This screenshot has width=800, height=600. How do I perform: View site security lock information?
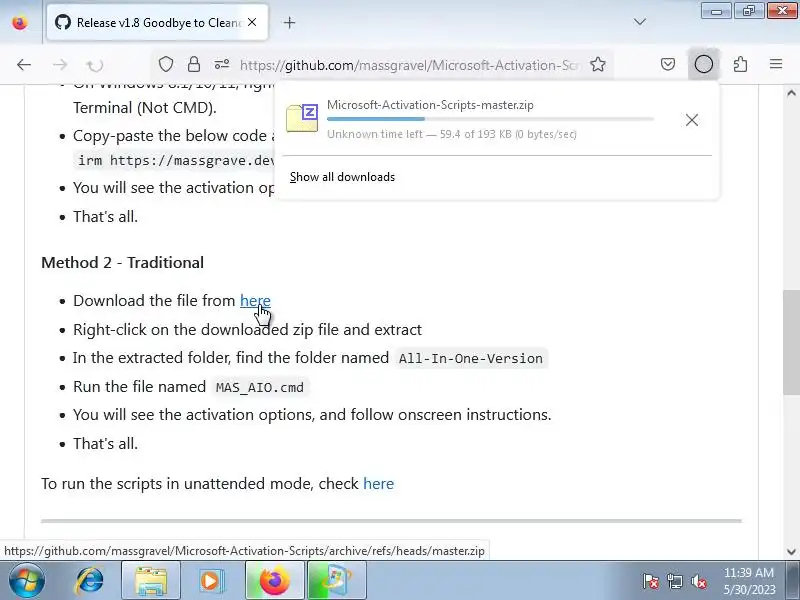pos(193,65)
